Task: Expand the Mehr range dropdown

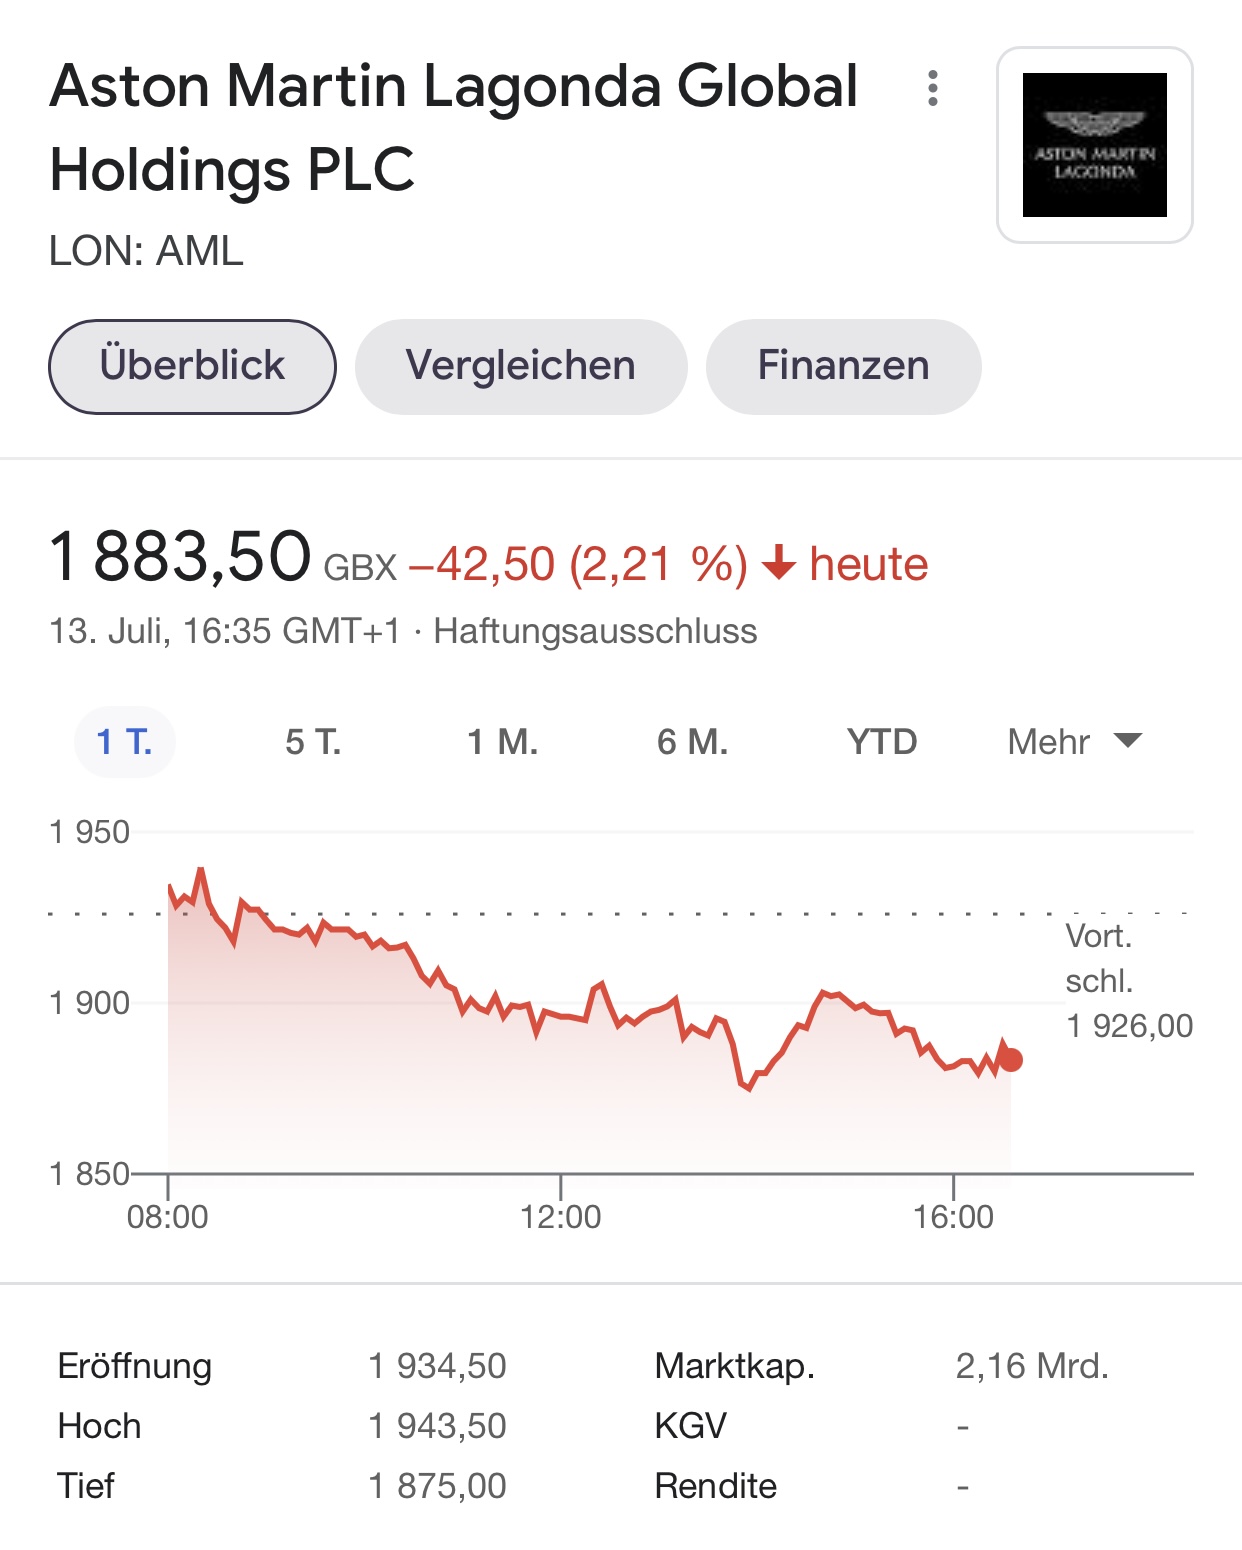Action: (x=1075, y=742)
